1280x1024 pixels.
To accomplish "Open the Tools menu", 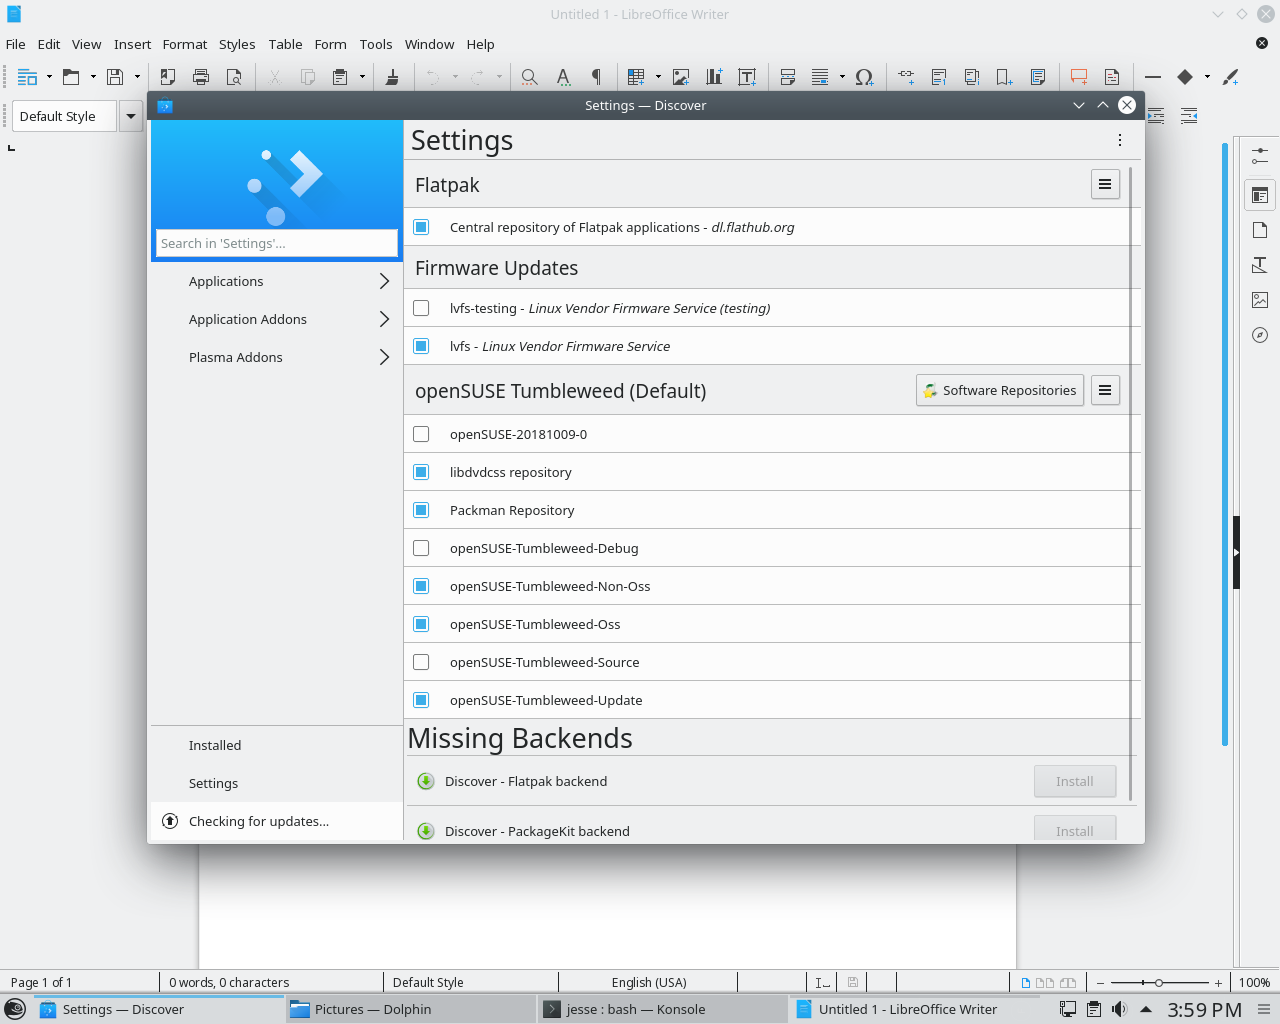I will (376, 44).
